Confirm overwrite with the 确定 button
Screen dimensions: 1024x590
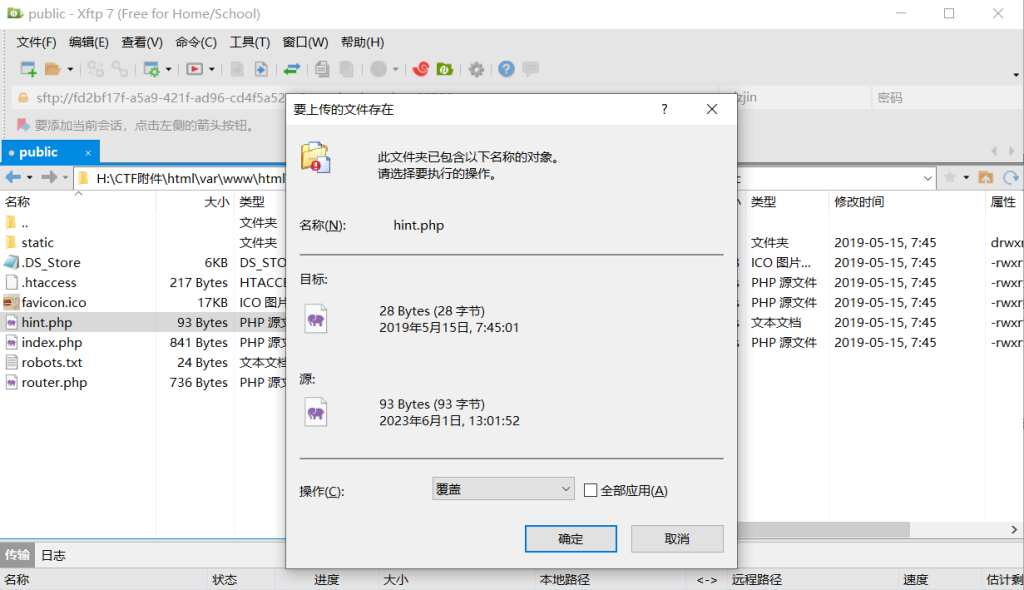(570, 539)
